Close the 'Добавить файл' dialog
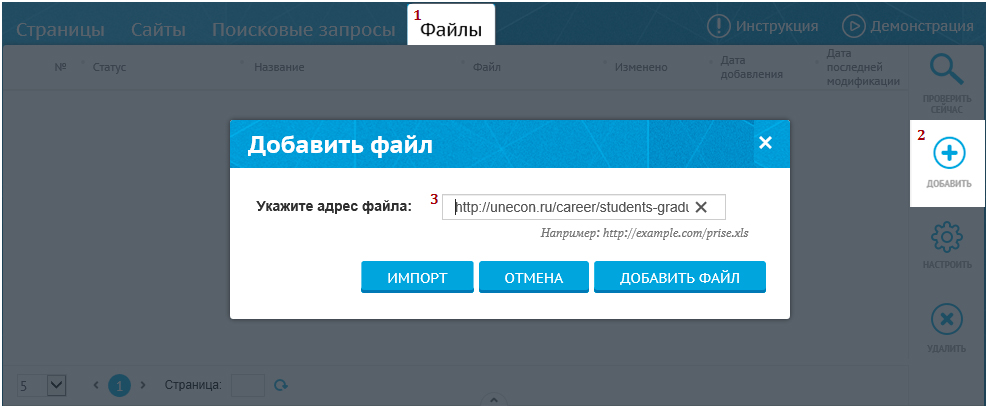The height and width of the screenshot is (408, 988). tap(765, 143)
